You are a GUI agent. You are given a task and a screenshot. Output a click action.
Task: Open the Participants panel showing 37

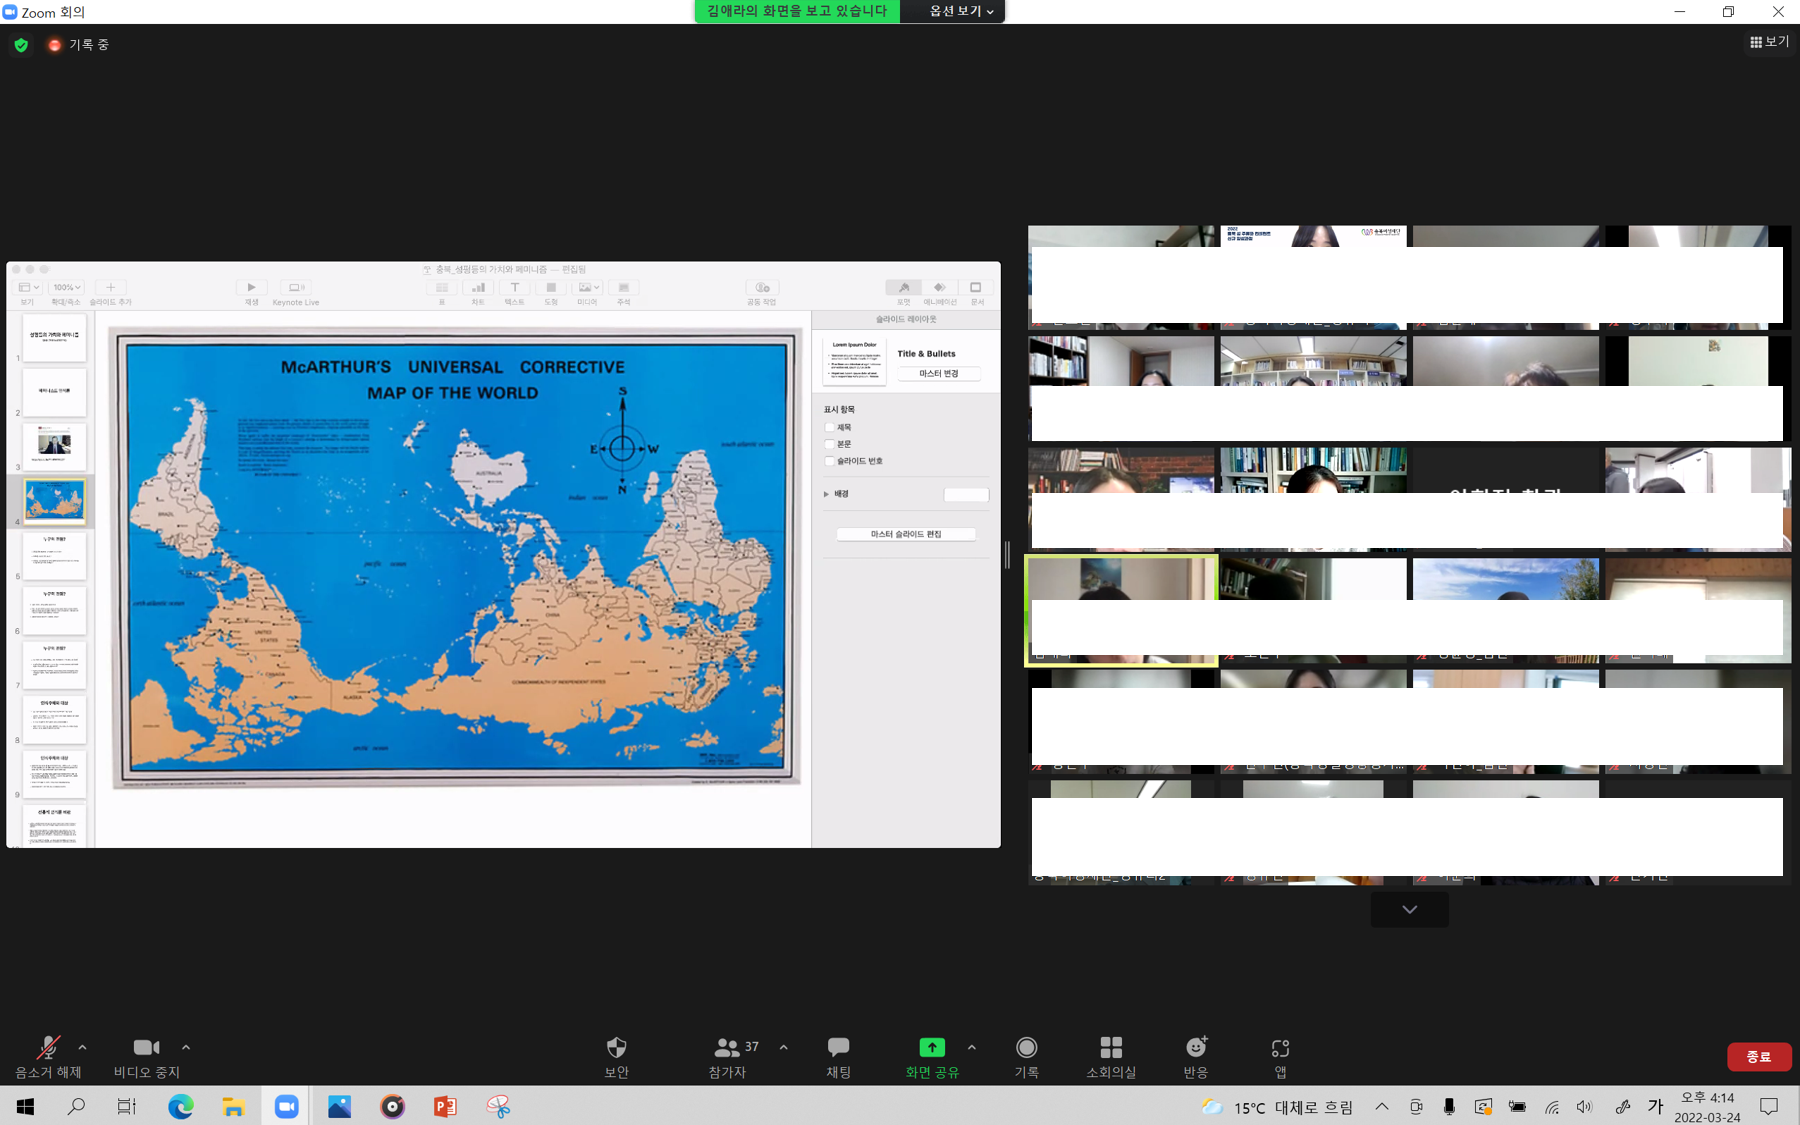(x=735, y=1057)
